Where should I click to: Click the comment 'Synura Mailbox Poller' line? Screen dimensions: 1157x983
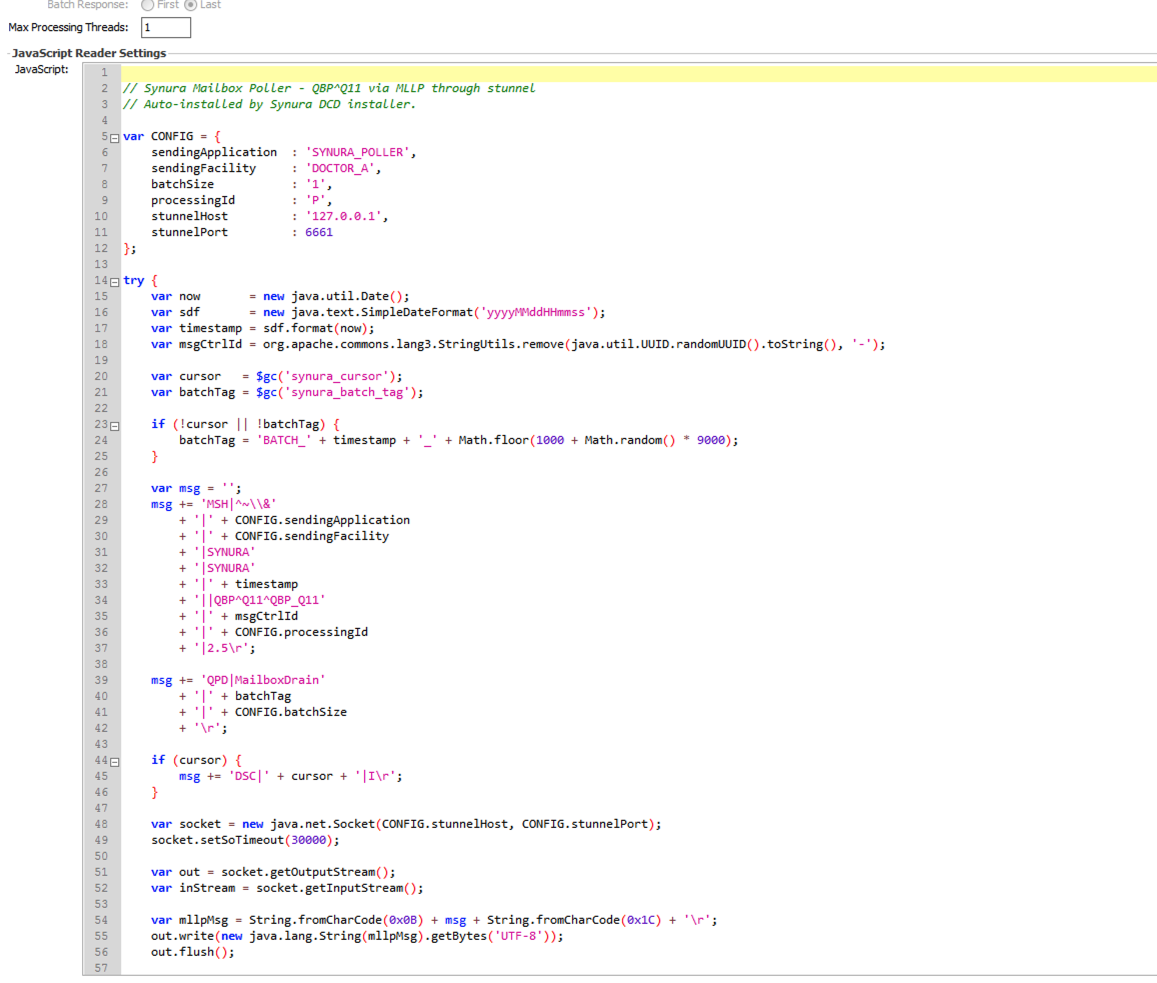[329, 88]
